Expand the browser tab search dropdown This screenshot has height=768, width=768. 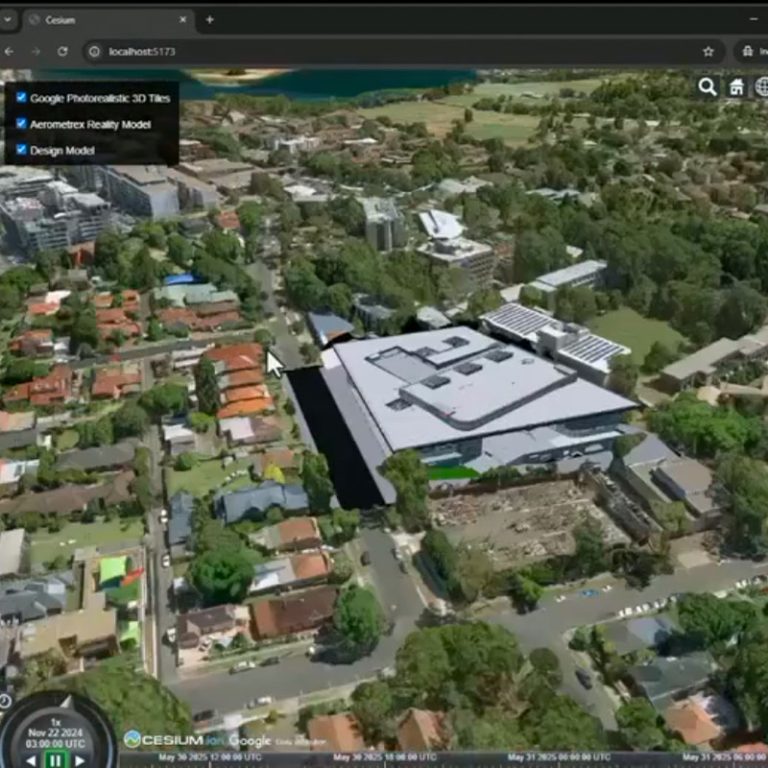click(8, 19)
